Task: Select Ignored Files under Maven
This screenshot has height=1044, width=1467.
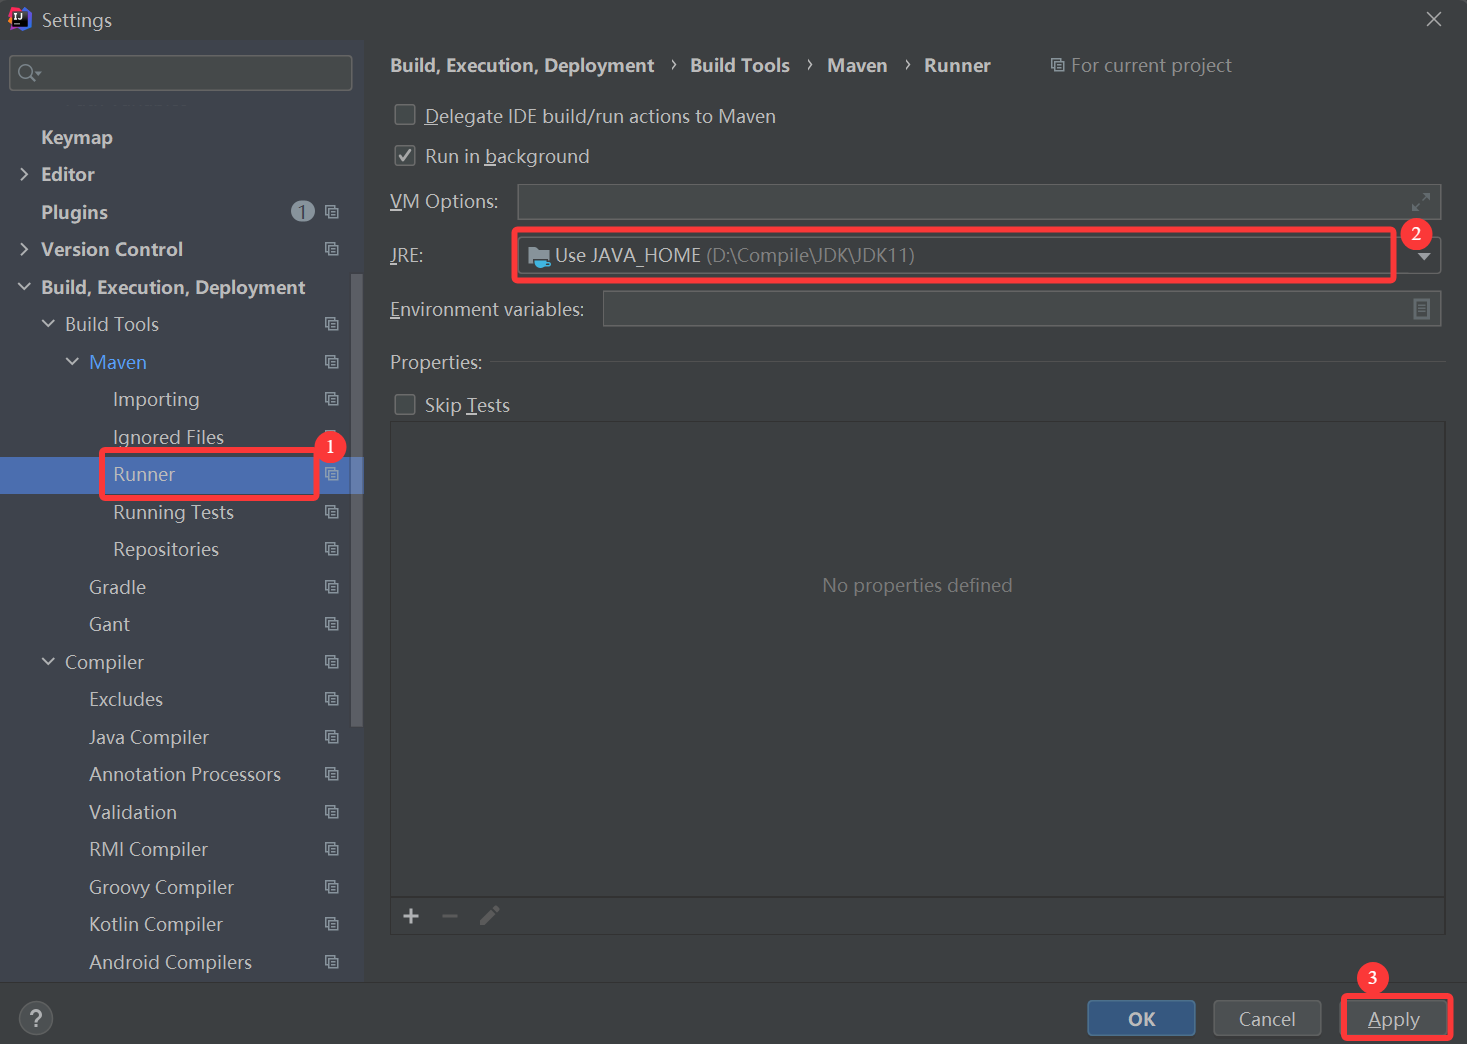Action: [x=168, y=437]
